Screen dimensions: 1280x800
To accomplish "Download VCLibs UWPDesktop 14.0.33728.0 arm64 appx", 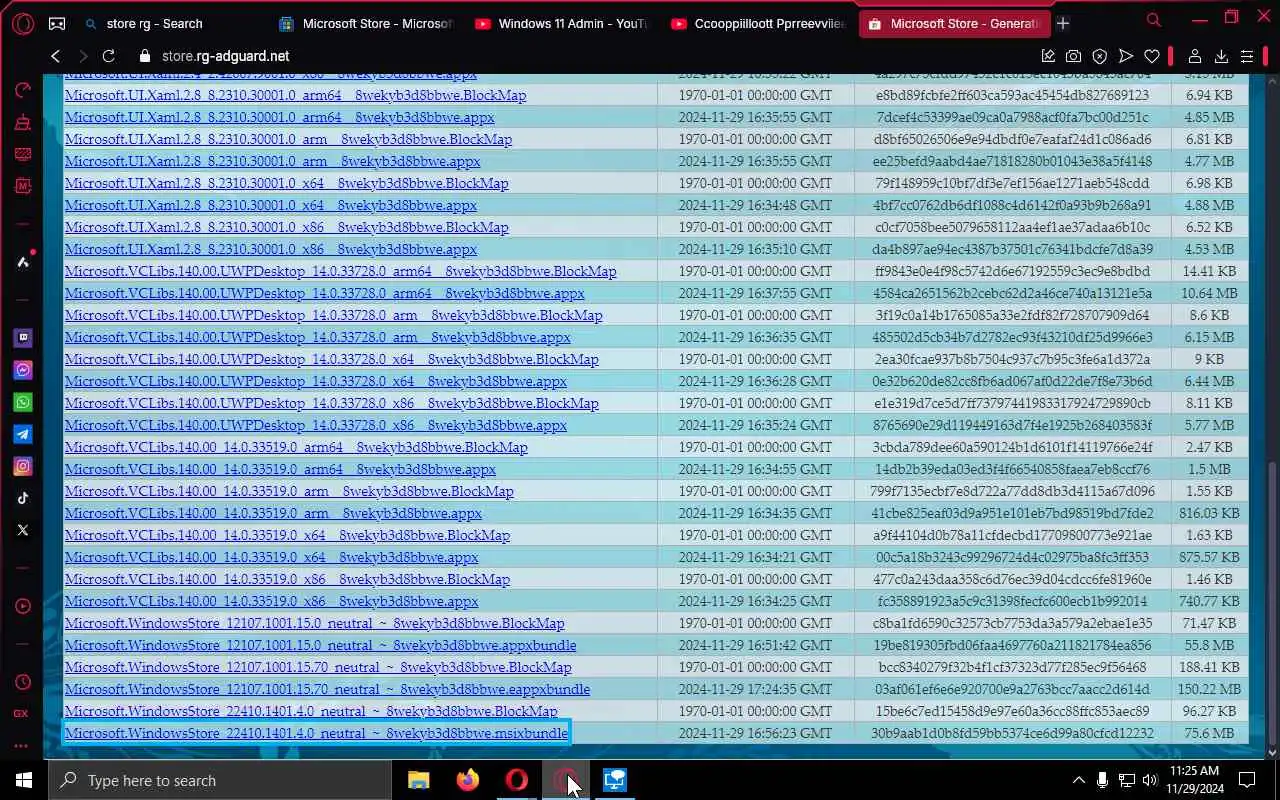I will pyautogui.click(x=324, y=293).
